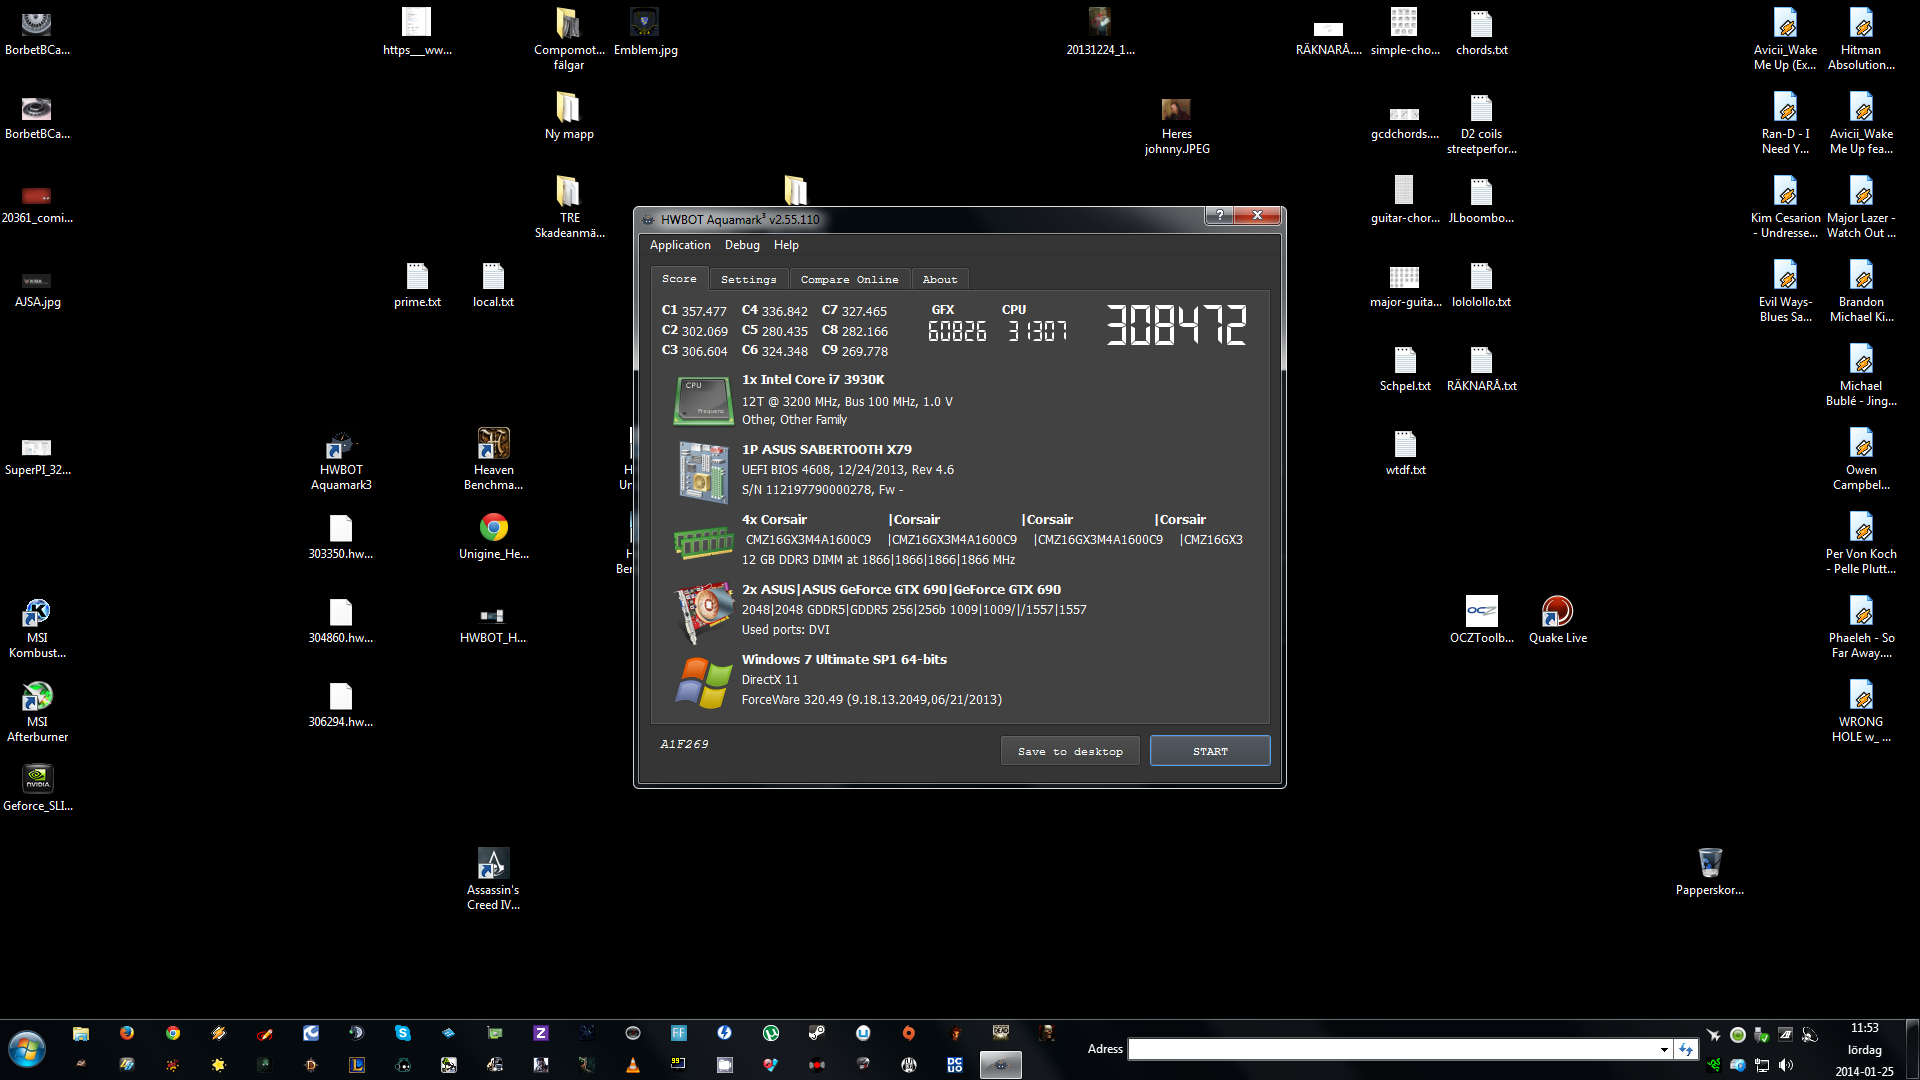Open the network icon in system tray
This screenshot has height=1080, width=1920.
1762,1065
